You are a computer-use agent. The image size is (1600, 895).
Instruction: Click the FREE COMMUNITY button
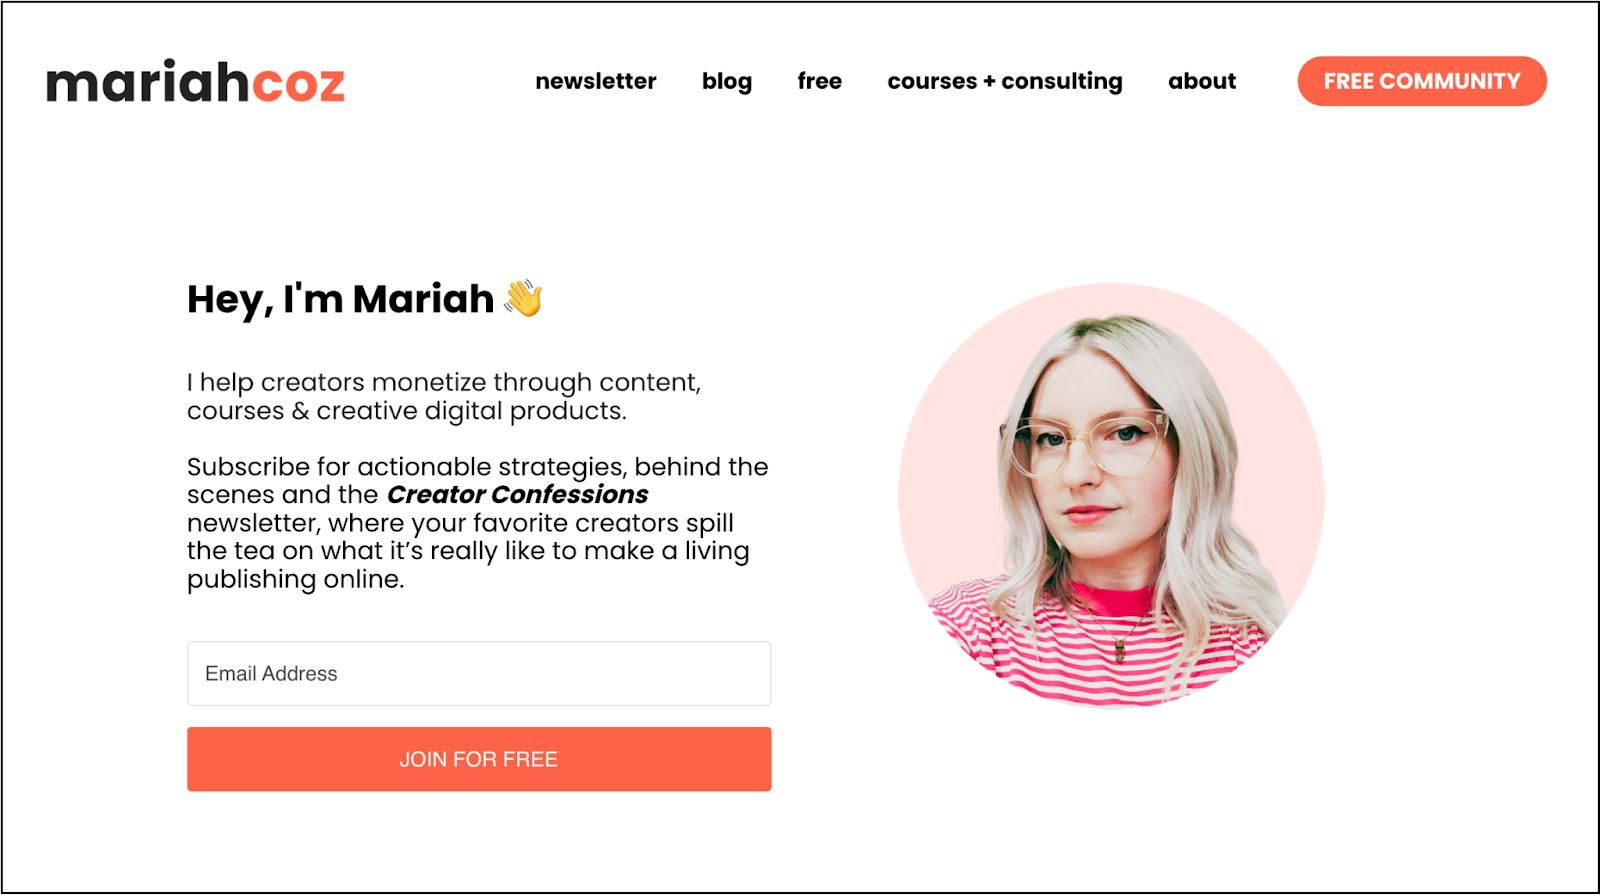coord(1422,81)
